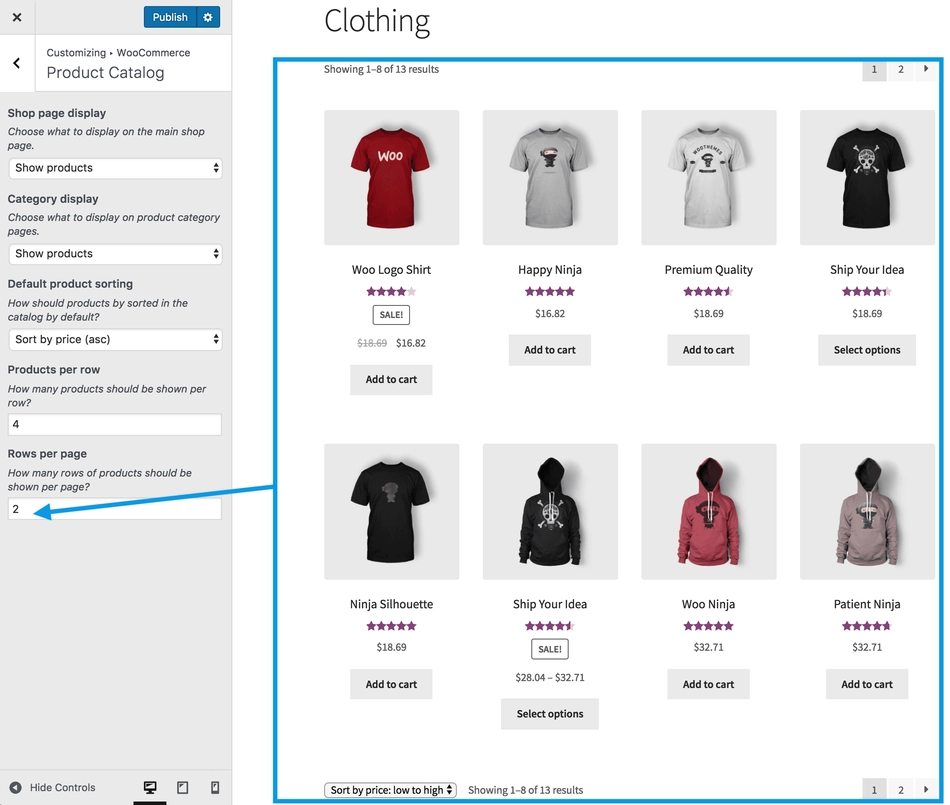Click the SALE! badge on Woo Logo Shirt
The image size is (950, 805).
coord(391,315)
